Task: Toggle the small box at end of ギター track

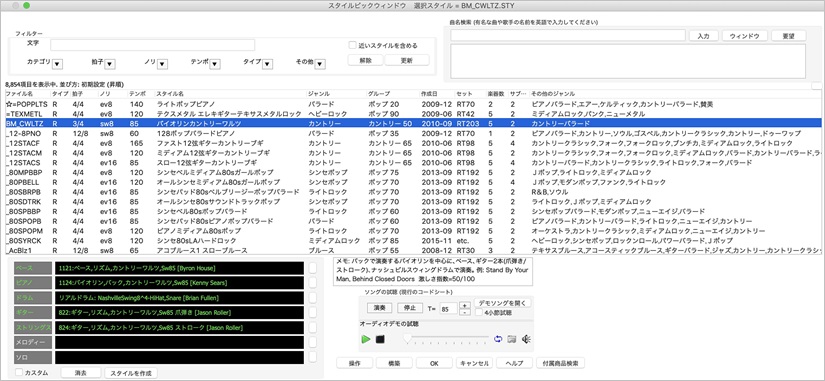Action: [313, 313]
